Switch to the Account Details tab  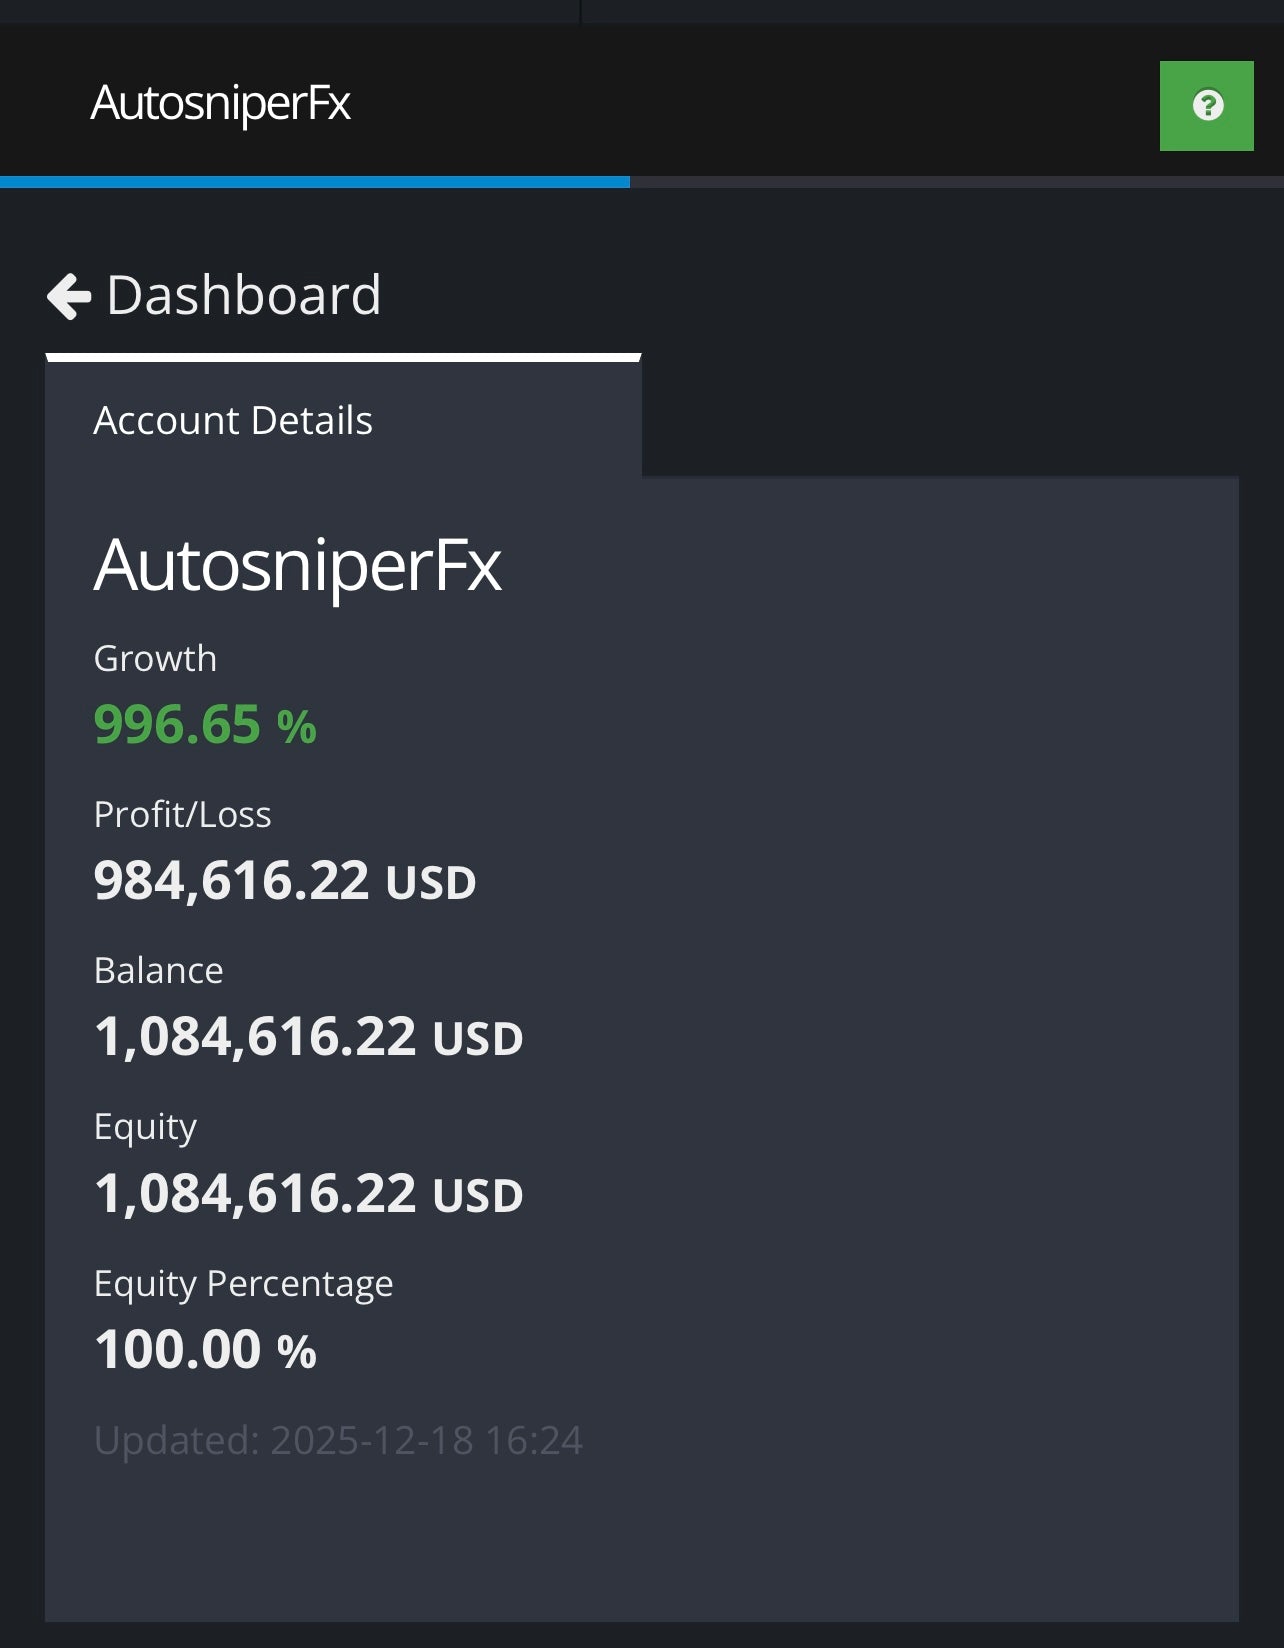(232, 420)
